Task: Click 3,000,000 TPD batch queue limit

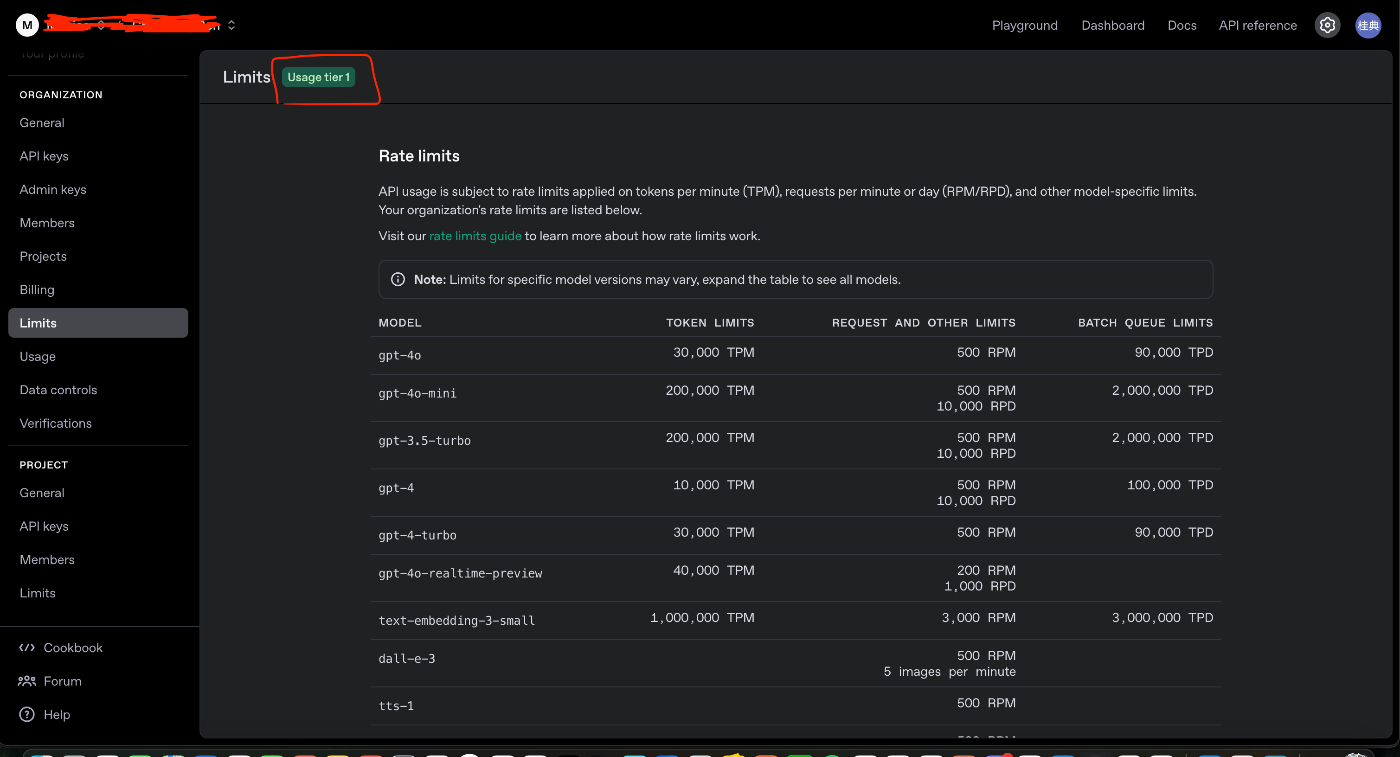Action: point(1162,618)
